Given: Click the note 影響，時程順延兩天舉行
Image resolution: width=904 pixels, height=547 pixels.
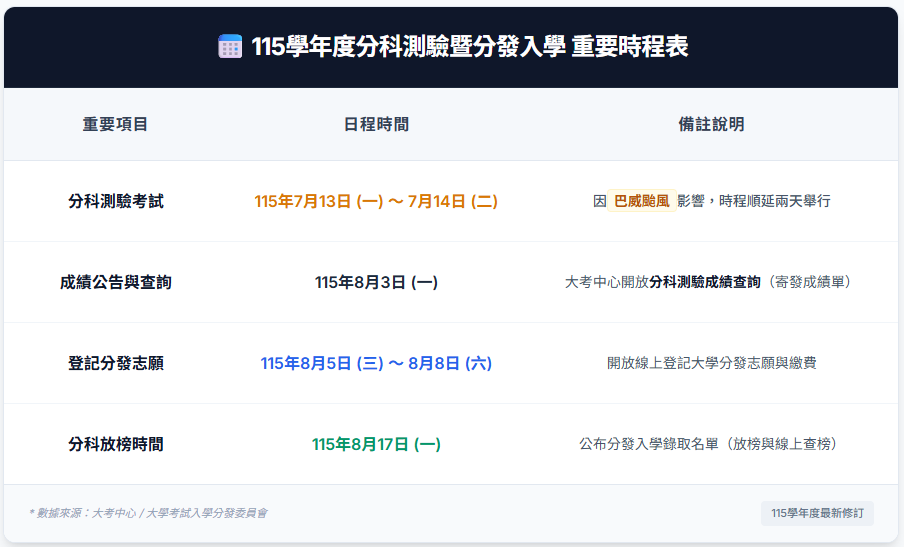Looking at the screenshot, I should (754, 201).
